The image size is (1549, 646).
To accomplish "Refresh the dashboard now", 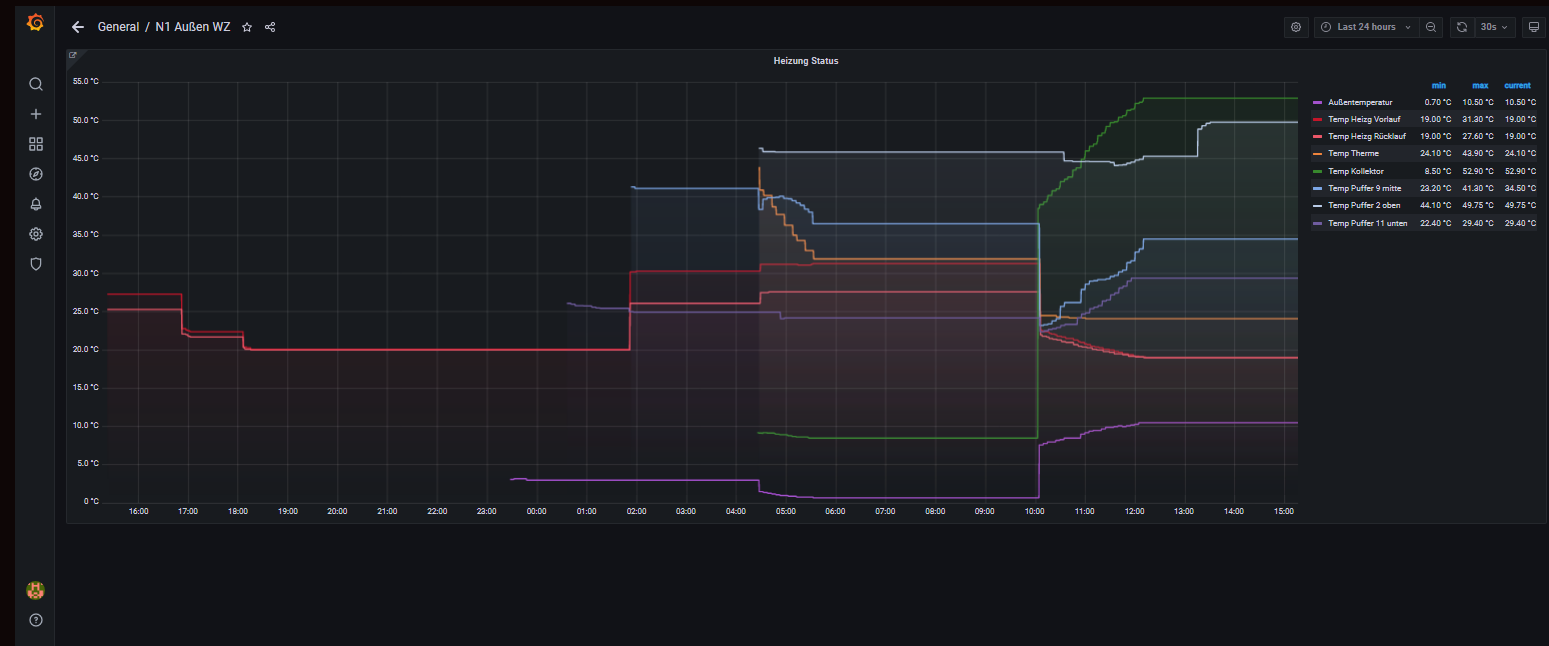I will 1462,27.
